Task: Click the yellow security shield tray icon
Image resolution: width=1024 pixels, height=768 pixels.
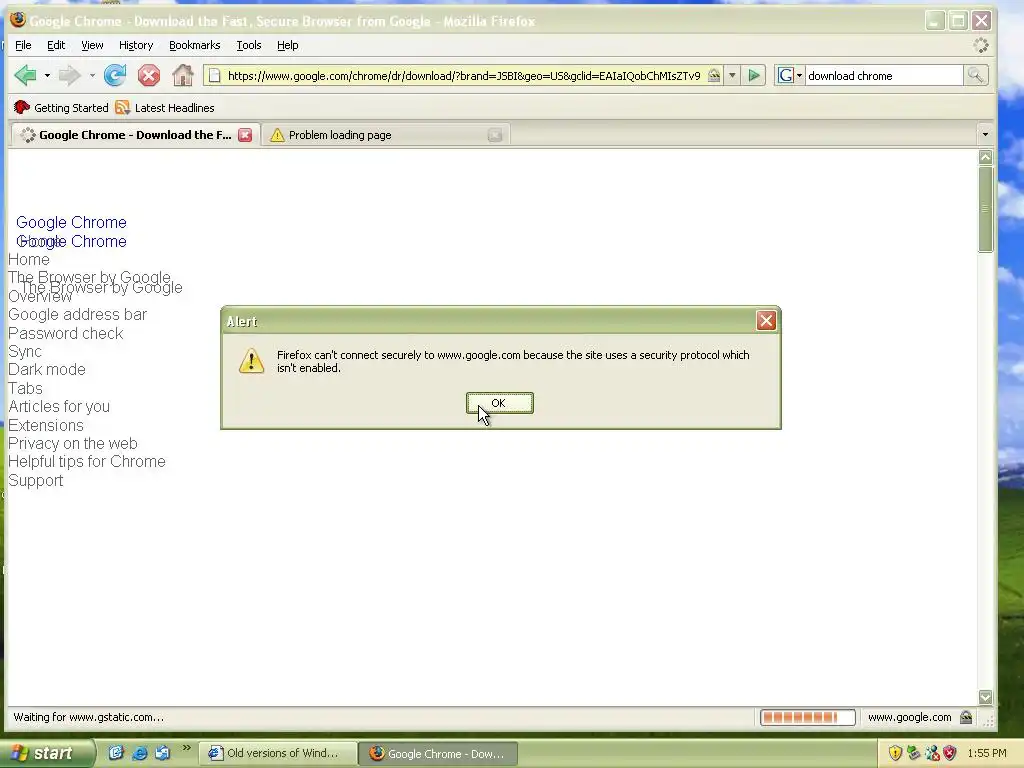Action: click(895, 753)
